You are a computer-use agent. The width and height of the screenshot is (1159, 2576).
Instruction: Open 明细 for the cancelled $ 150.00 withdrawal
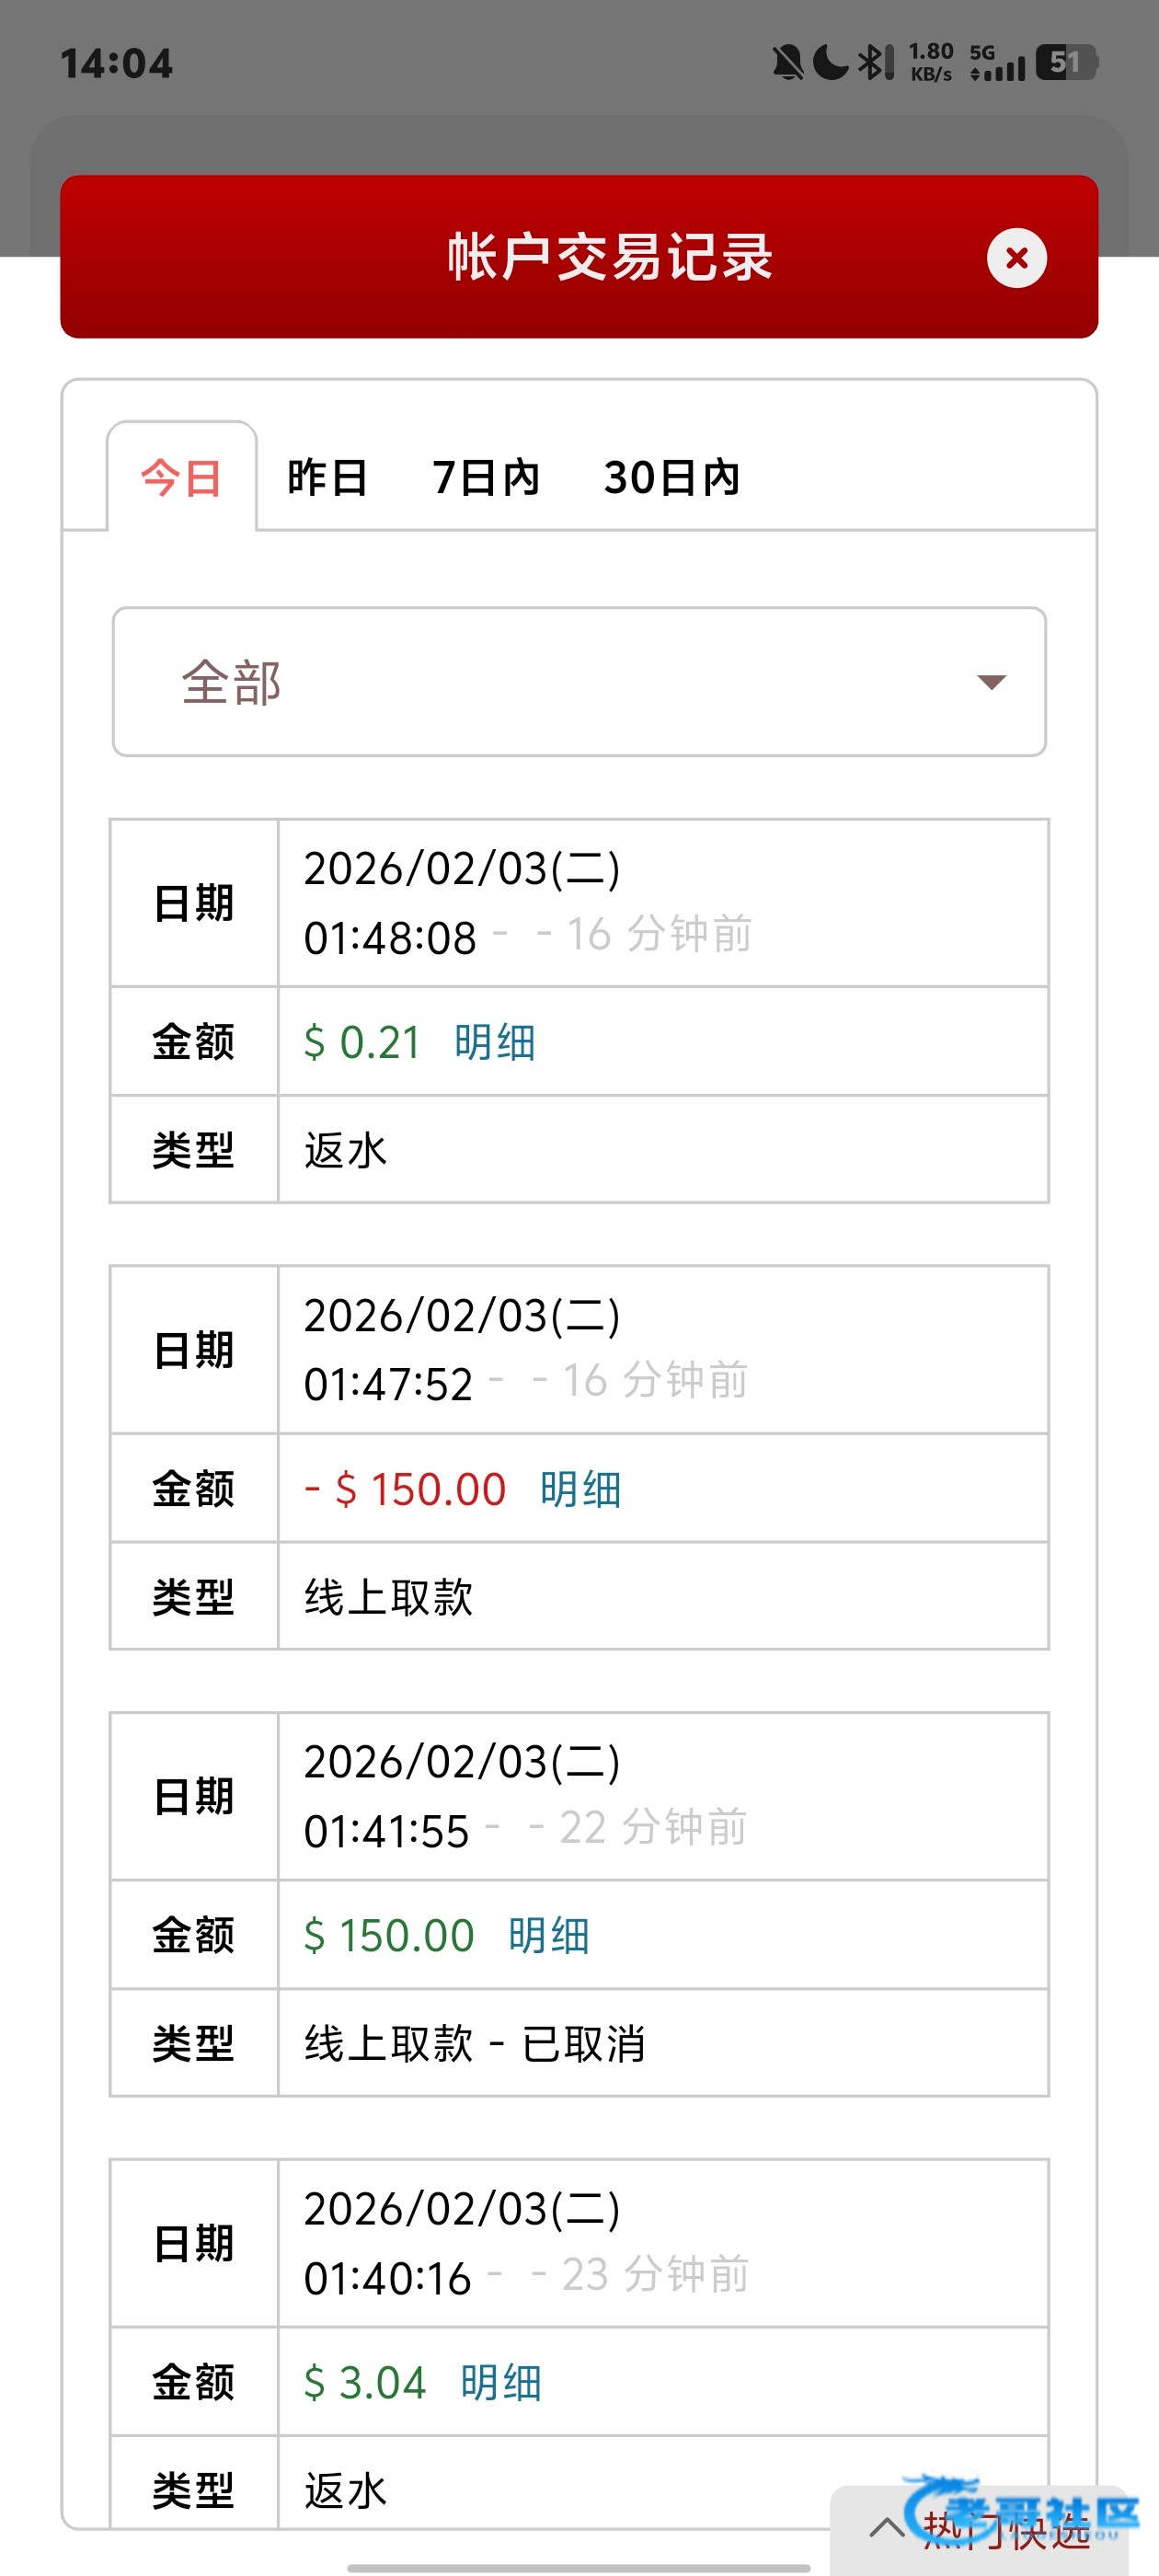pyautogui.click(x=549, y=1936)
